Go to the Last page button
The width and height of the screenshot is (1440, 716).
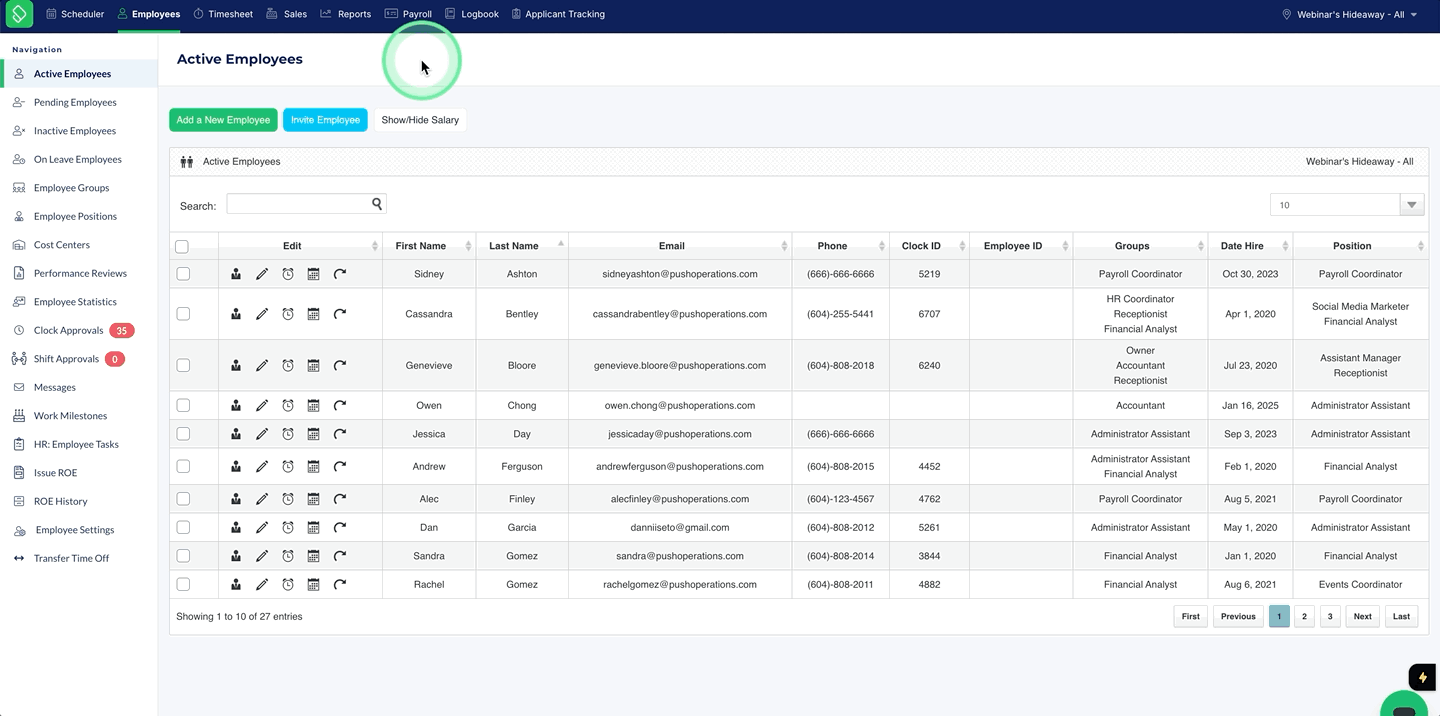(x=1402, y=617)
